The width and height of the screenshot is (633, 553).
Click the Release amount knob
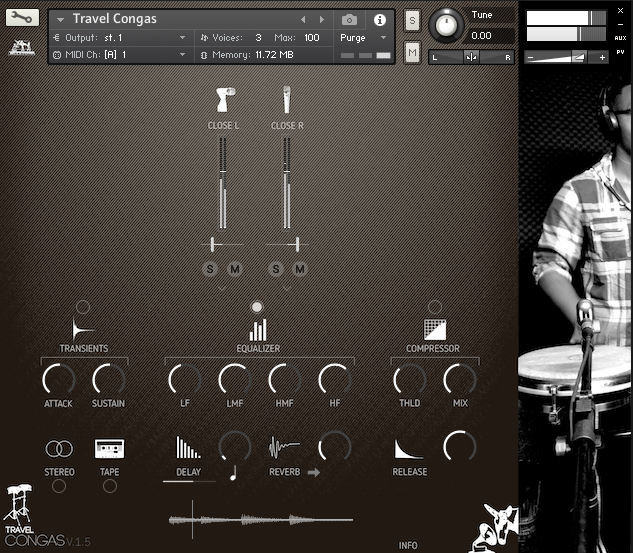pyautogui.click(x=460, y=447)
